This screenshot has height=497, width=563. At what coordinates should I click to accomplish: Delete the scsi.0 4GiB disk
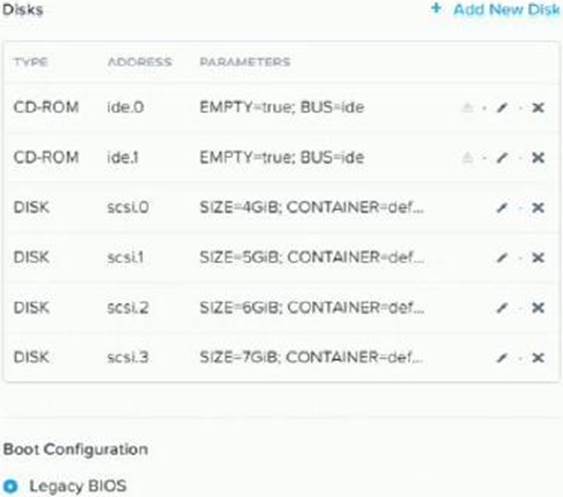pyautogui.click(x=538, y=207)
